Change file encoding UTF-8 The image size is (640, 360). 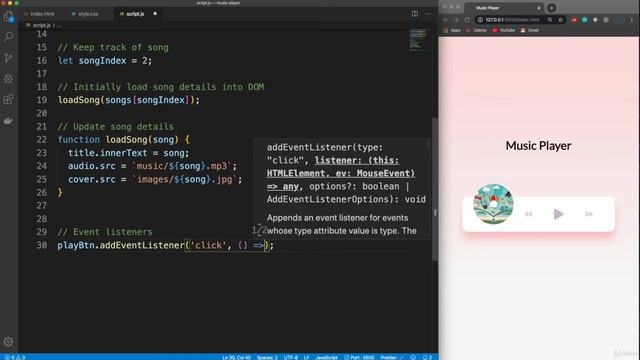click(291, 357)
